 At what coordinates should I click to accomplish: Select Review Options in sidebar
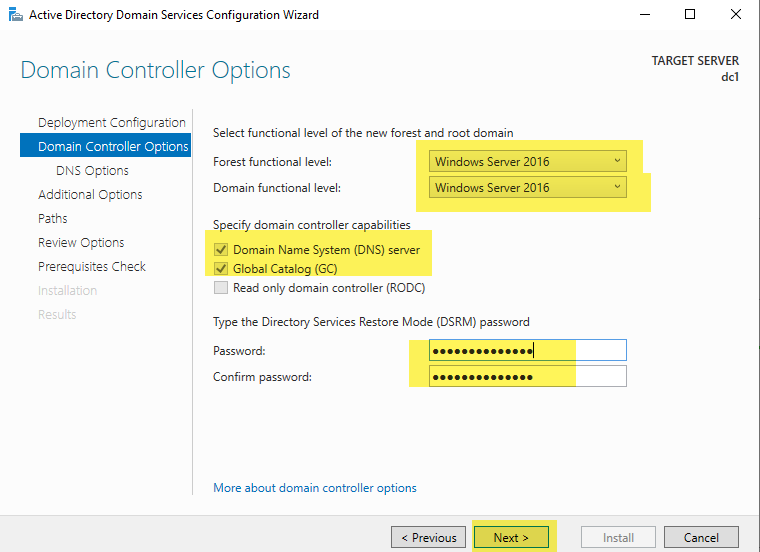coord(81,242)
